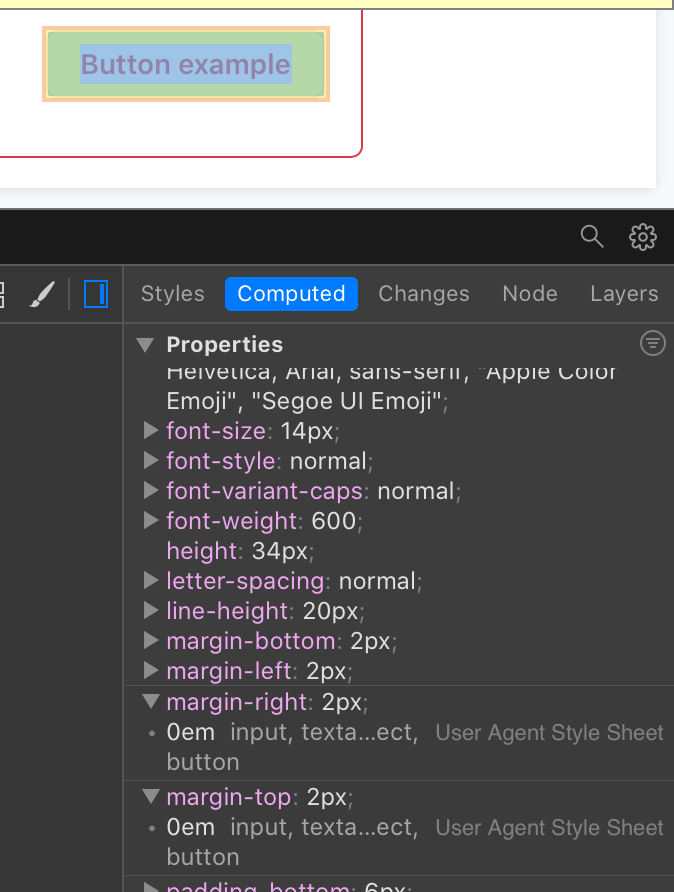Toggle the details sidebar with blue panel icon
Screen dimensions: 674x892
coord(96,293)
